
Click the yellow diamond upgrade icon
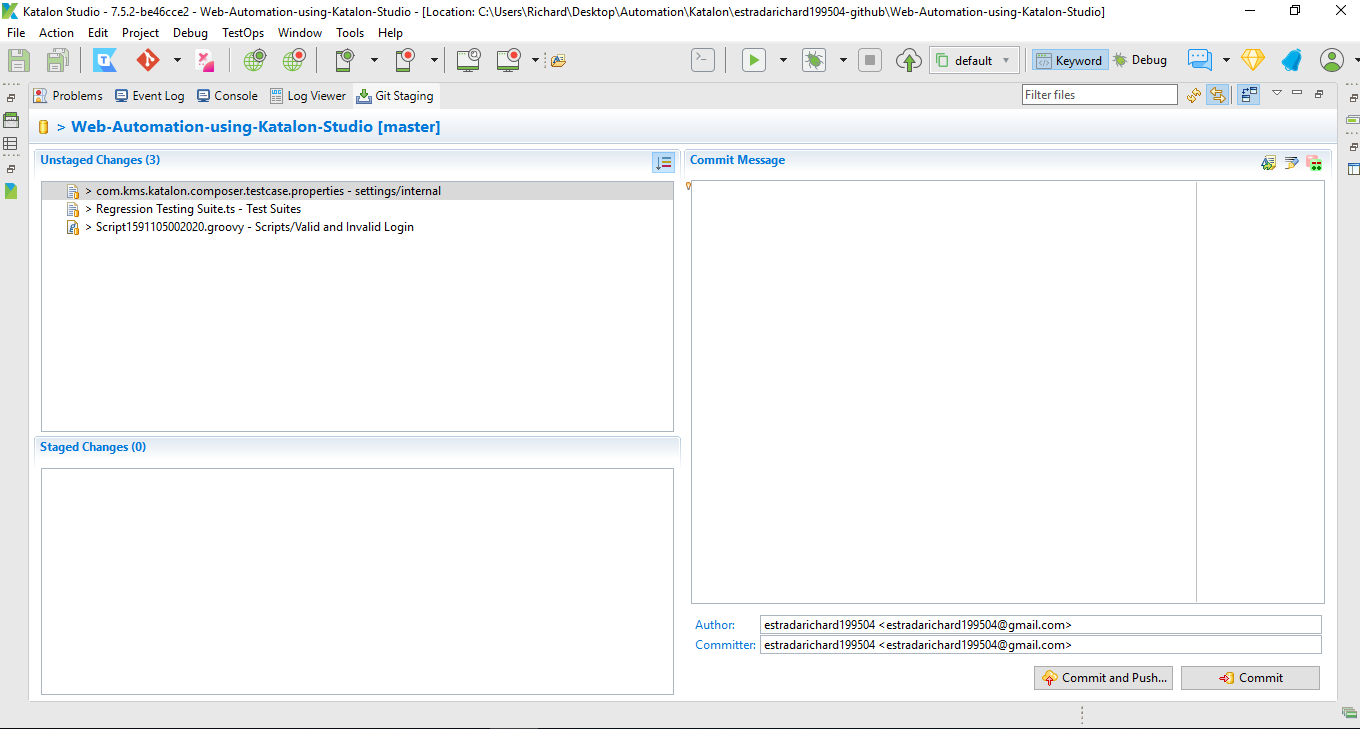(1253, 60)
